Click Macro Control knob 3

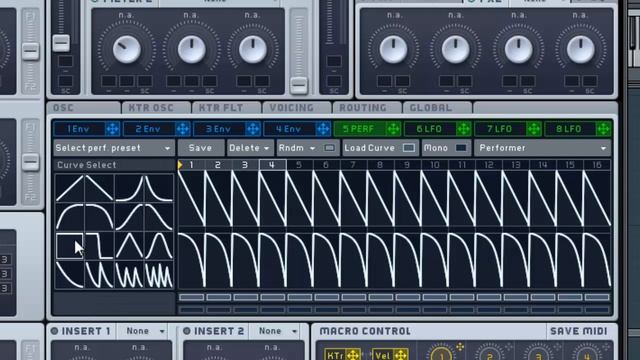(x=538, y=354)
